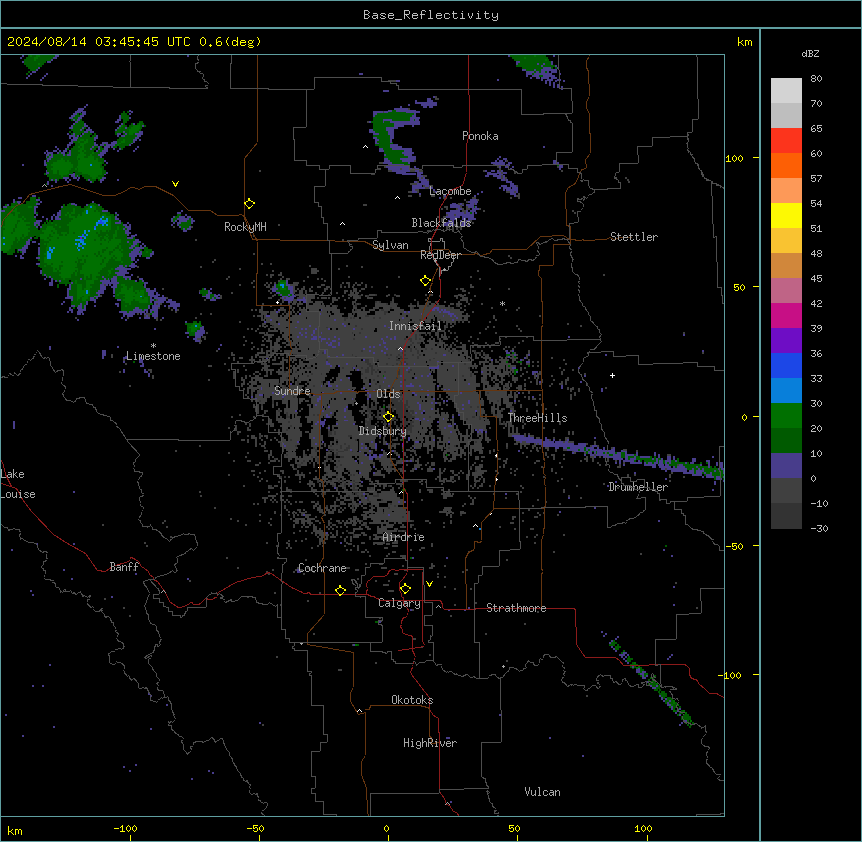Click the Olds city label

388,394
